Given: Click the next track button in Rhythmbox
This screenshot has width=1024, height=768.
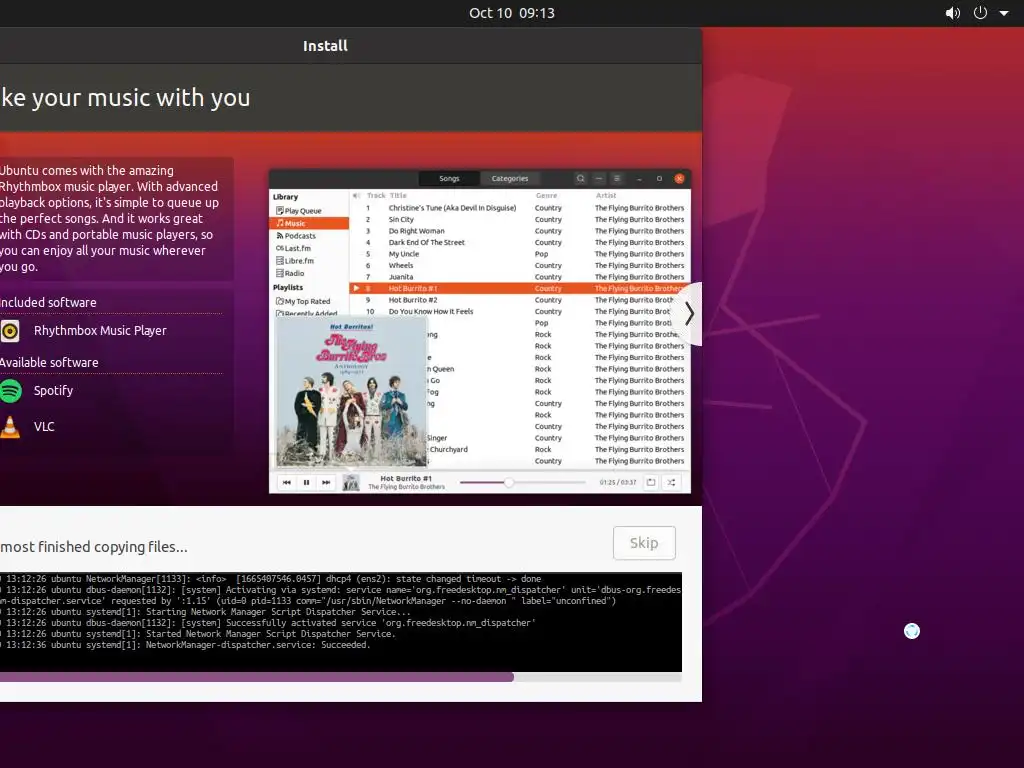Looking at the screenshot, I should click(x=326, y=483).
